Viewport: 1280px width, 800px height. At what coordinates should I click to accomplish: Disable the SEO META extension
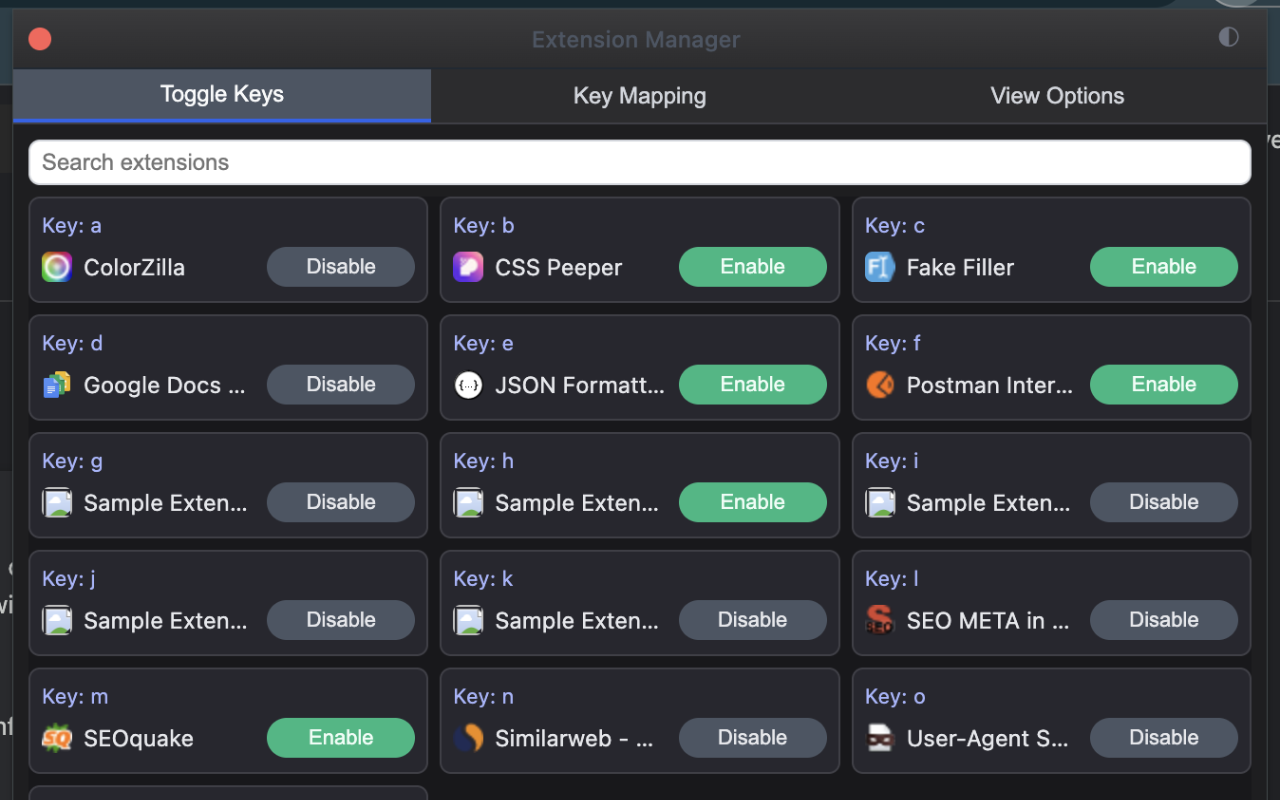(1164, 620)
